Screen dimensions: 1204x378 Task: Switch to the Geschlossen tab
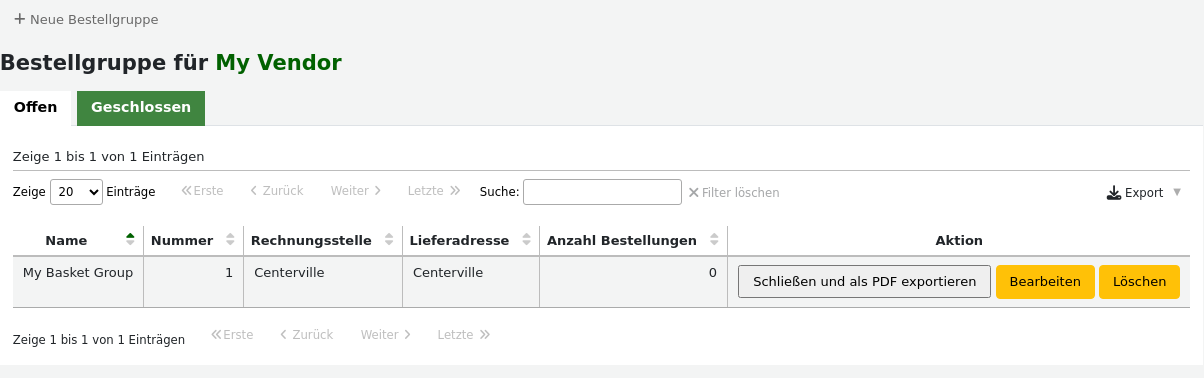141,108
